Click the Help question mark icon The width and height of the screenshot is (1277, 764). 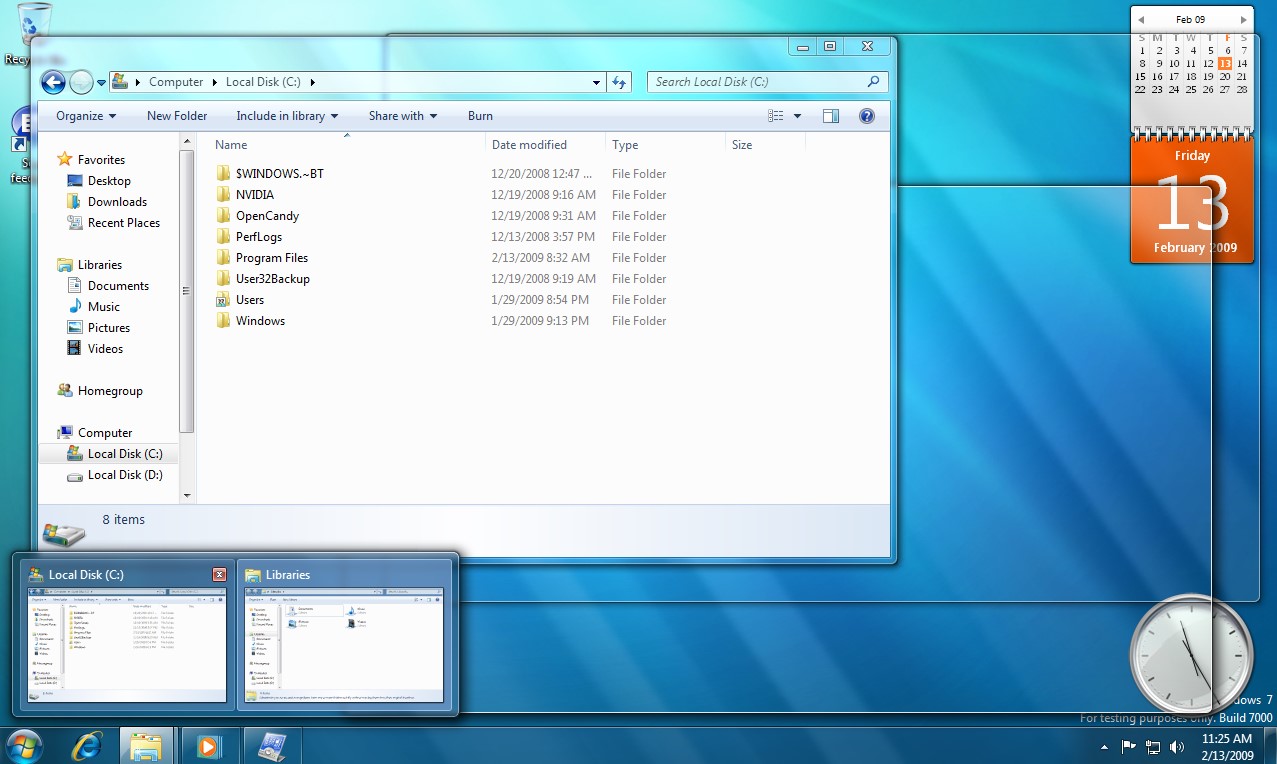[x=867, y=116]
